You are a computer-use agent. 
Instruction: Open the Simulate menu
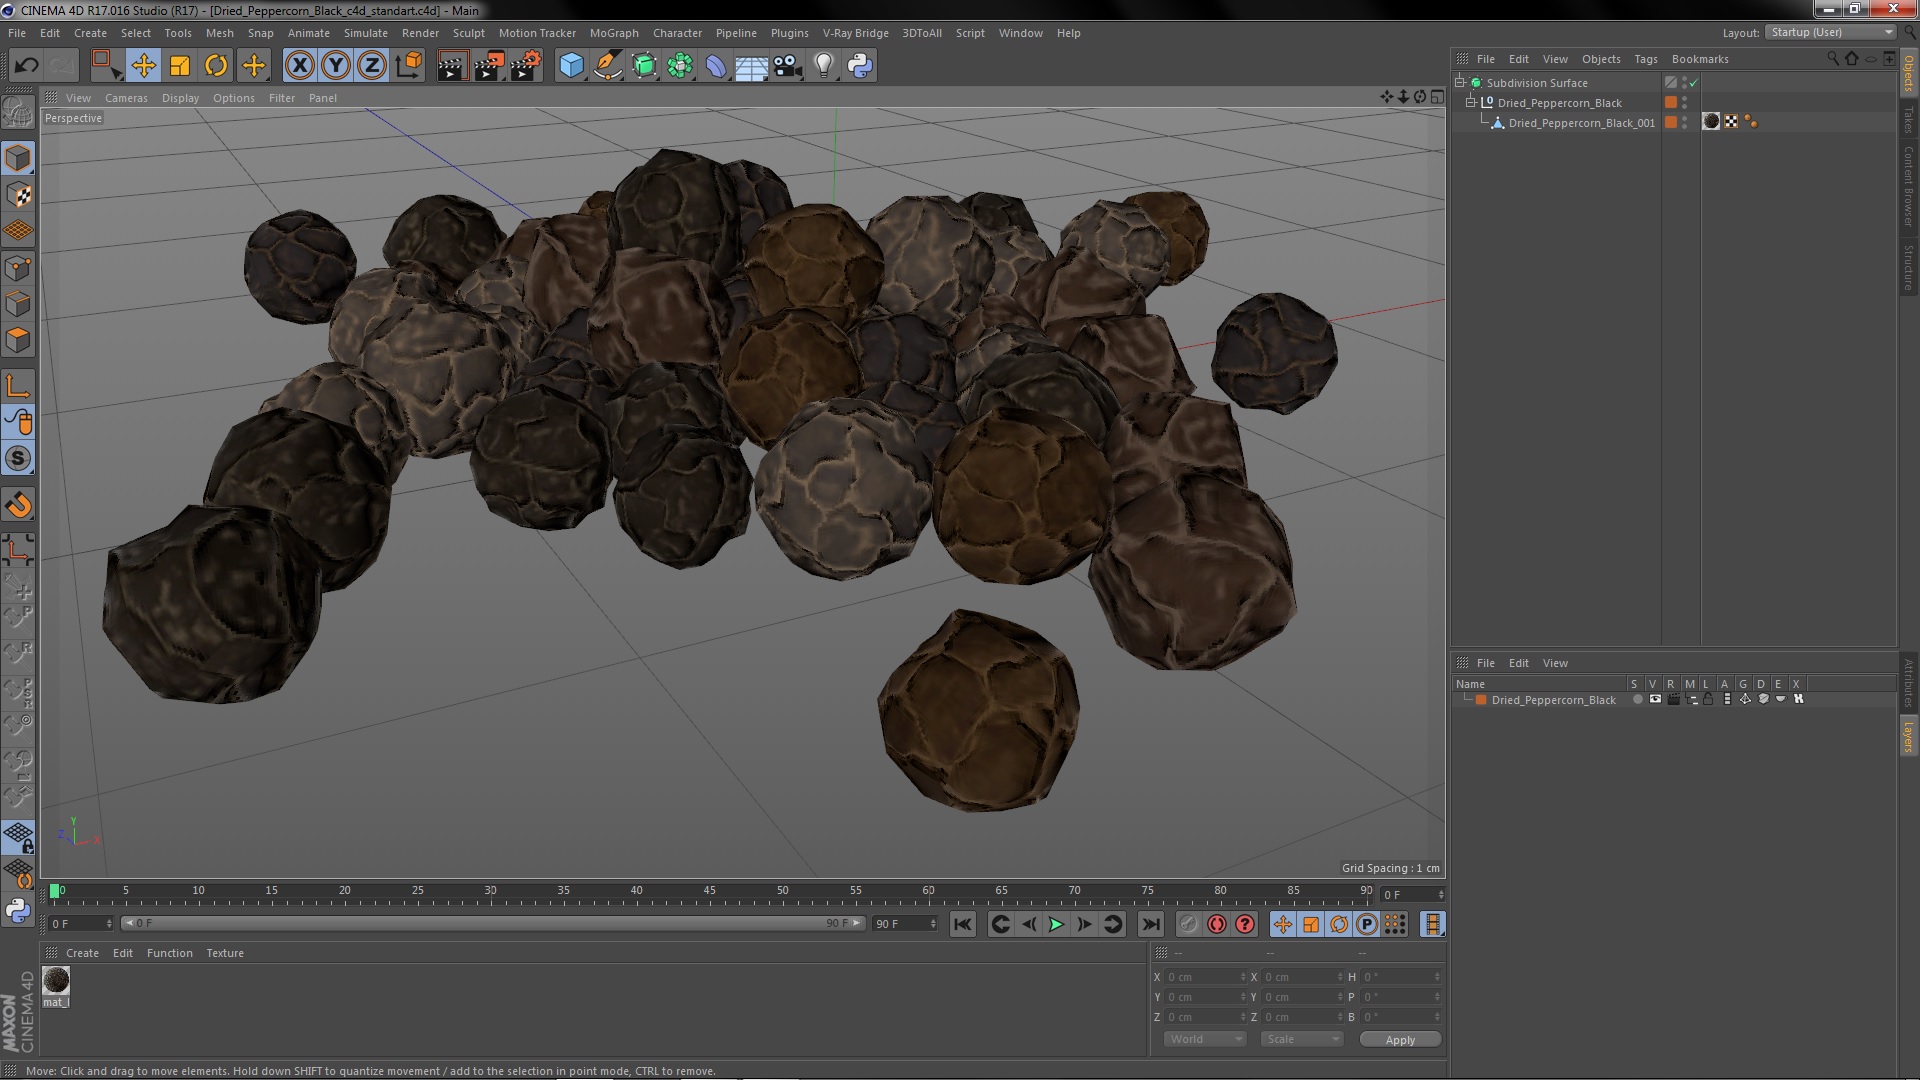(x=363, y=32)
